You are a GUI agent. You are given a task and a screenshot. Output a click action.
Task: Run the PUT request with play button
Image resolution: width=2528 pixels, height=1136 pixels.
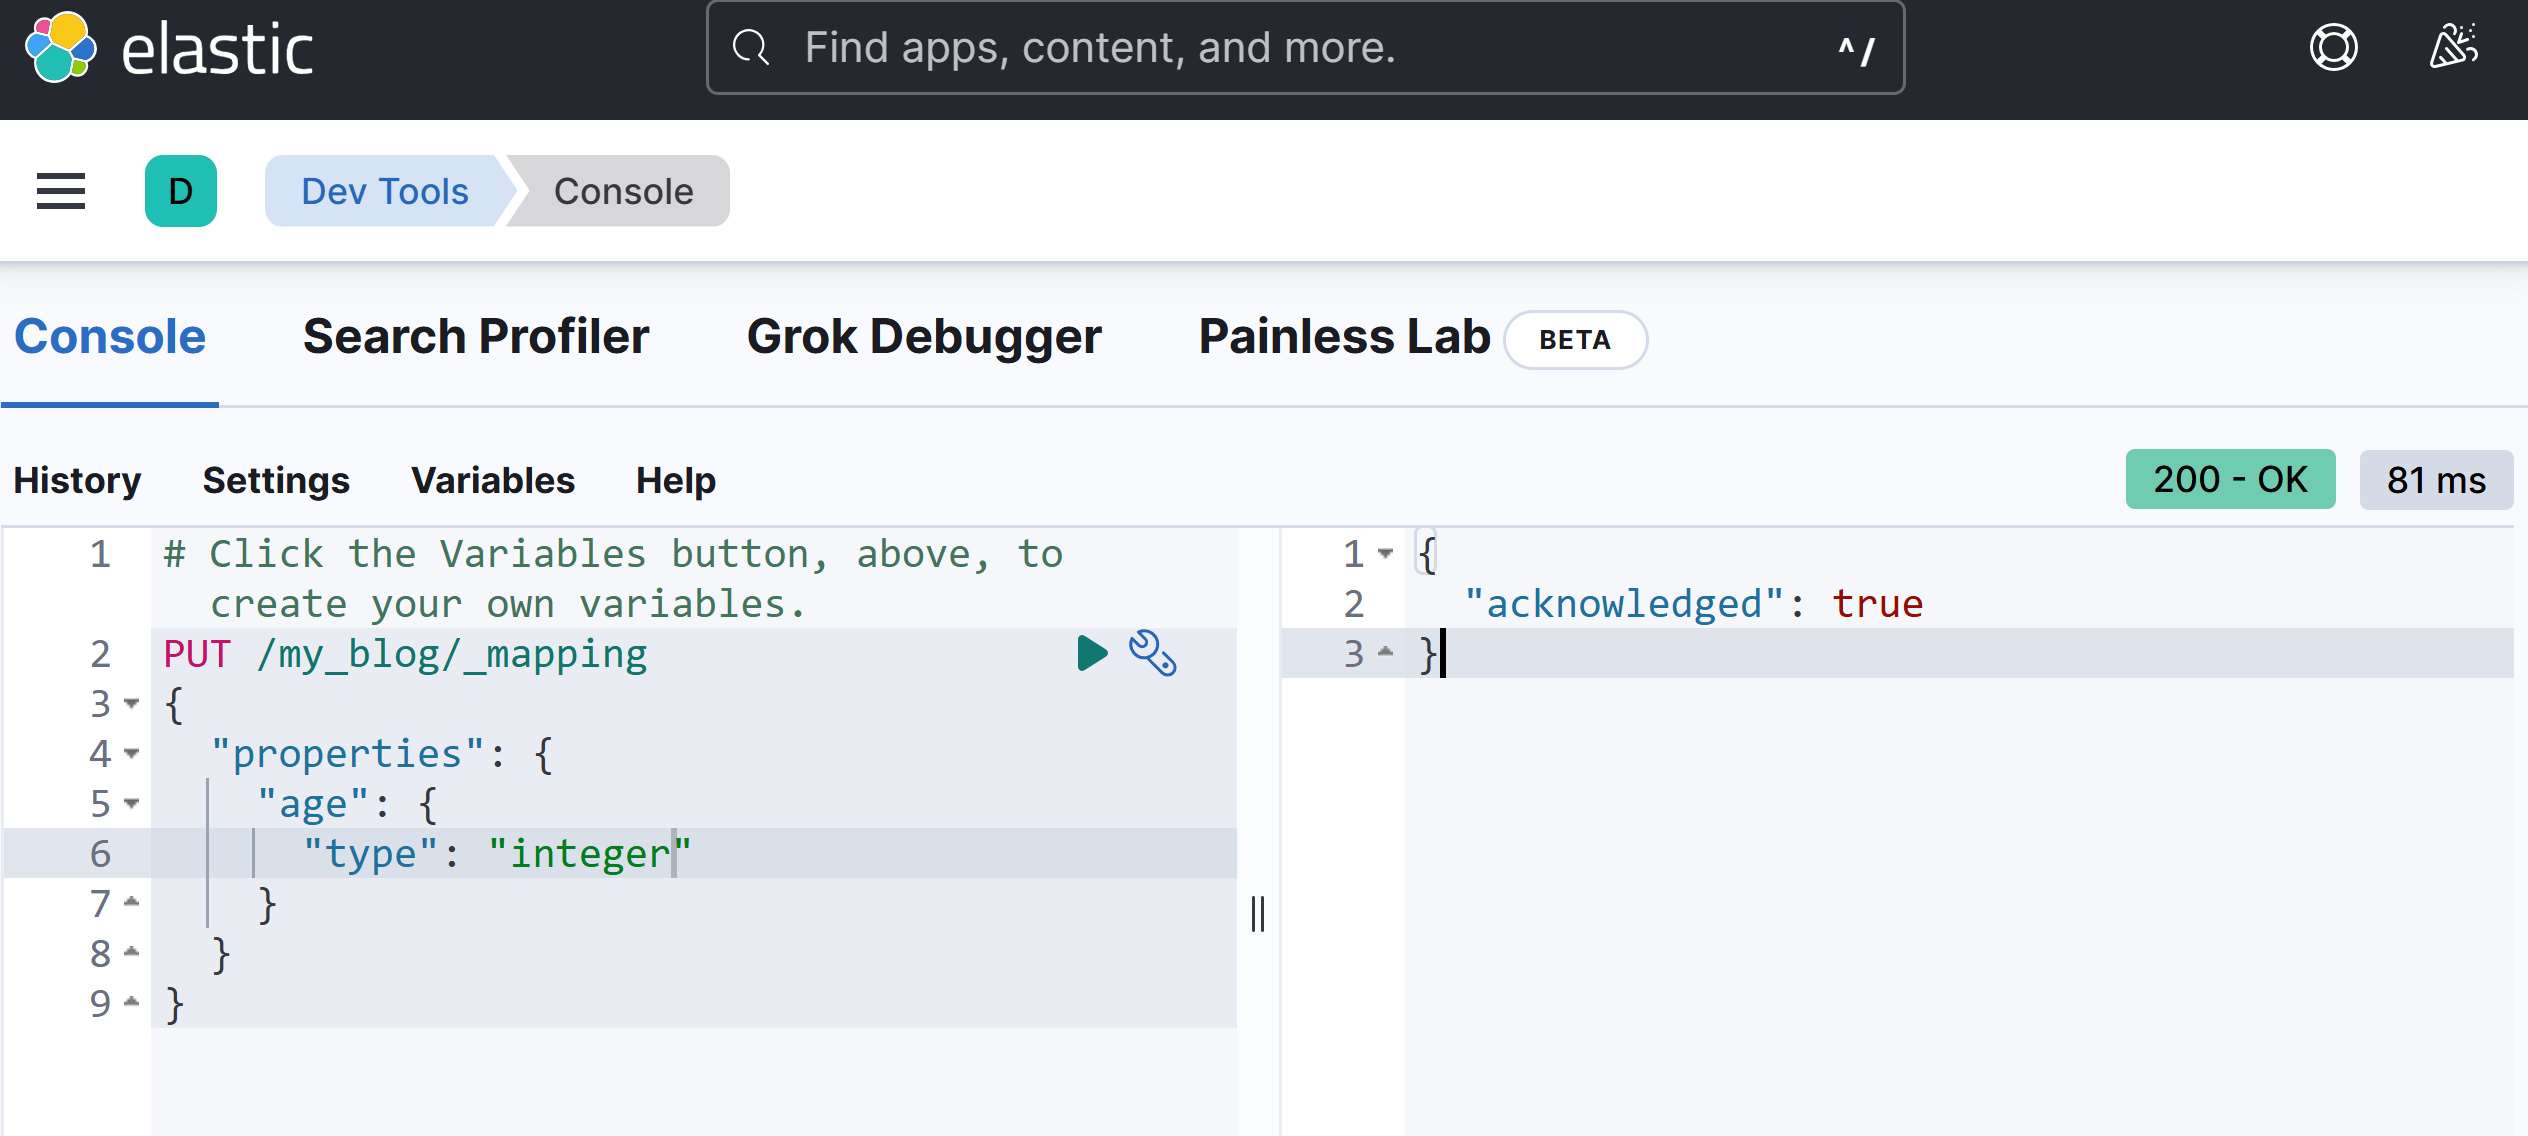point(1092,653)
